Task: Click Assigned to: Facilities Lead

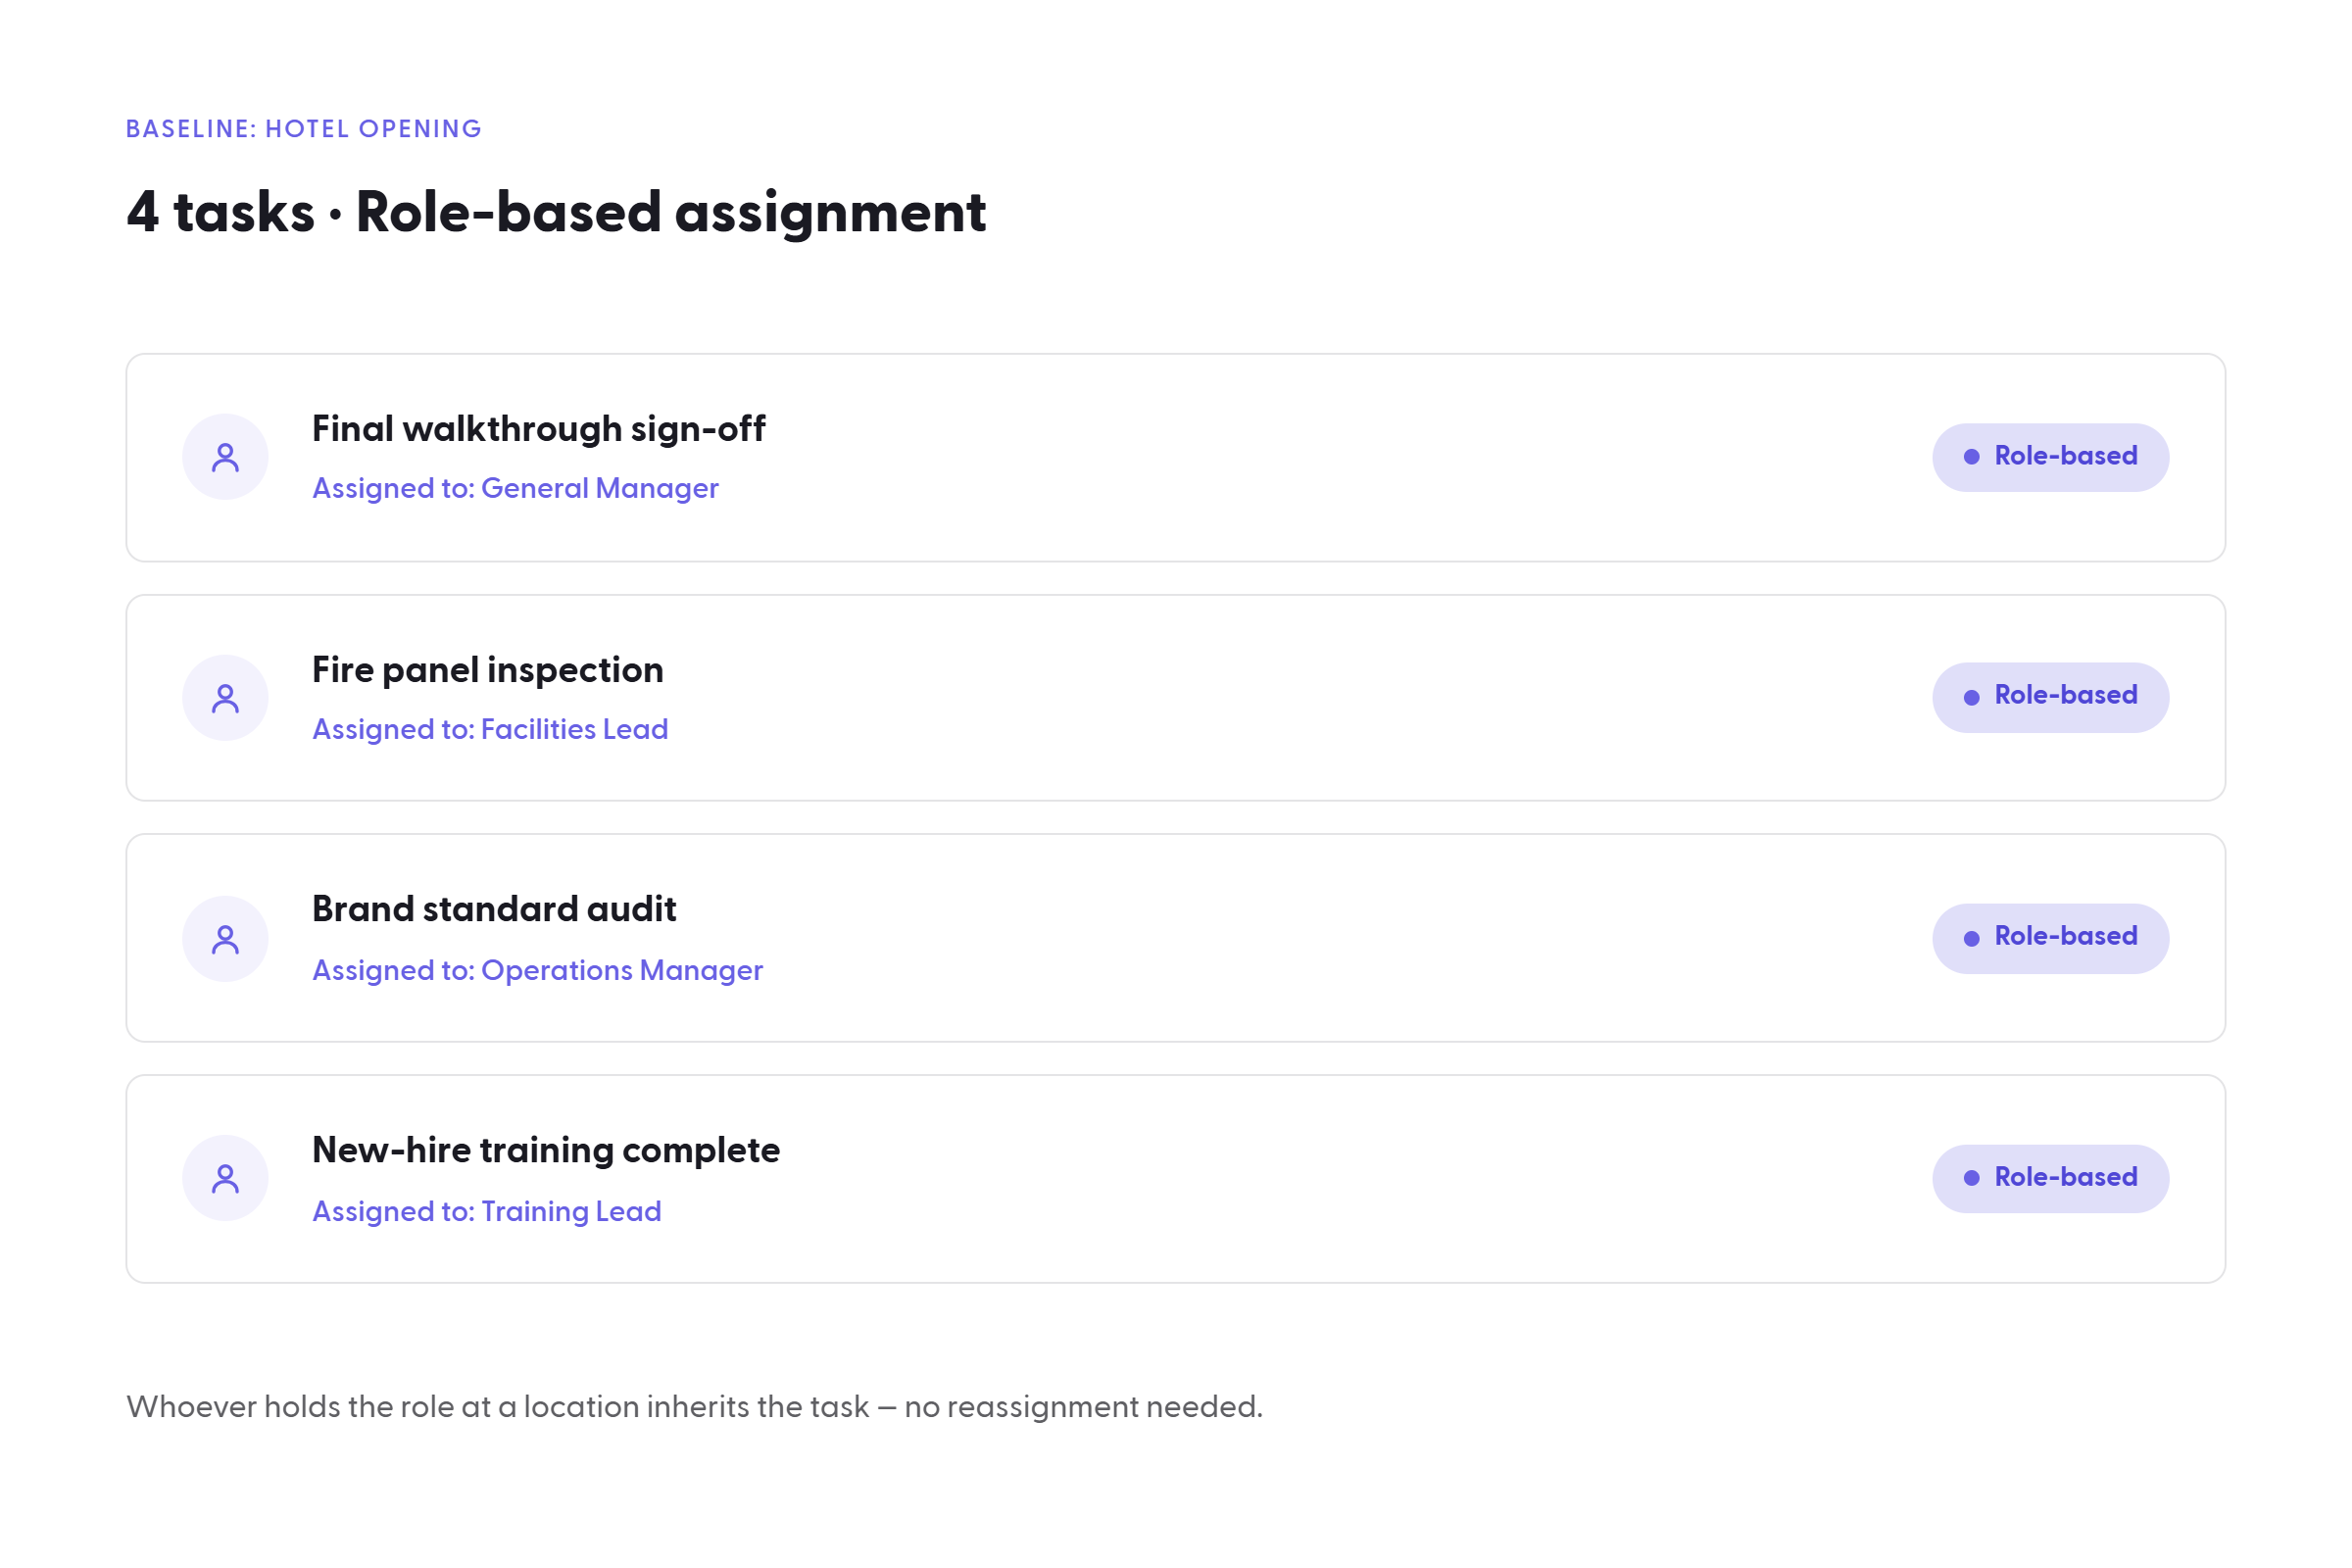Action: coord(490,729)
